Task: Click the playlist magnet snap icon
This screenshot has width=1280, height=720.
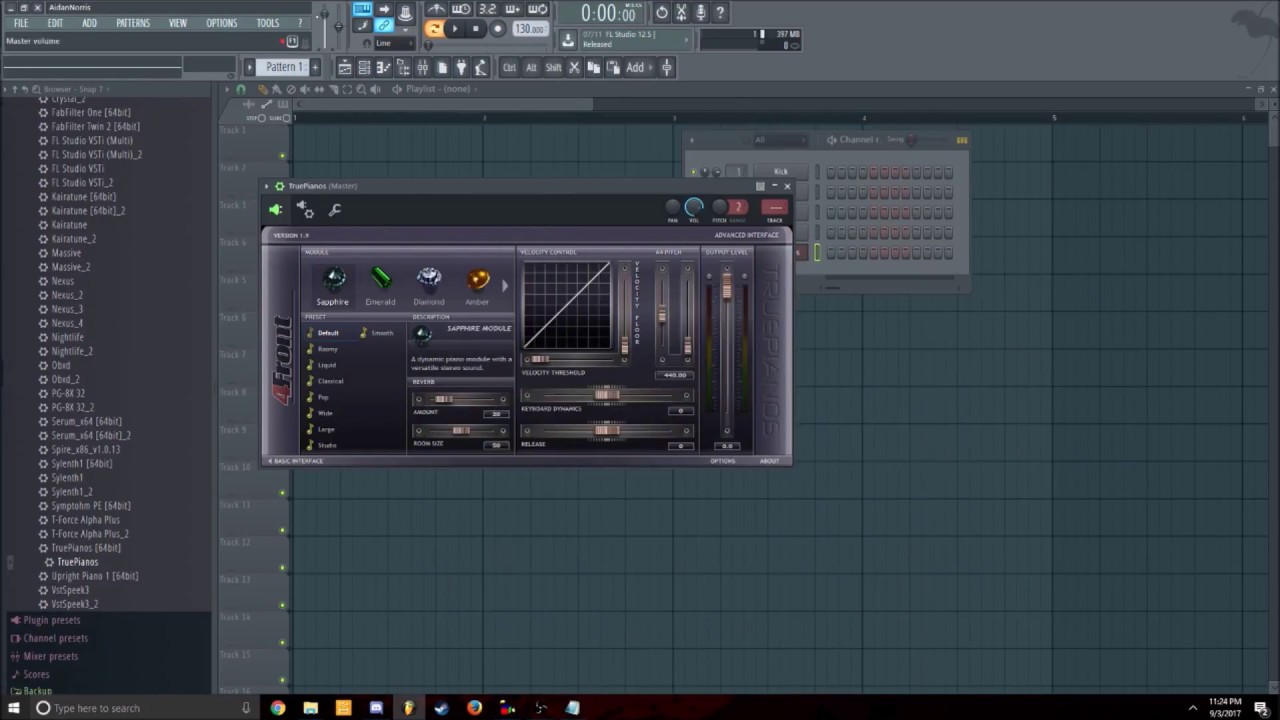Action: point(240,89)
